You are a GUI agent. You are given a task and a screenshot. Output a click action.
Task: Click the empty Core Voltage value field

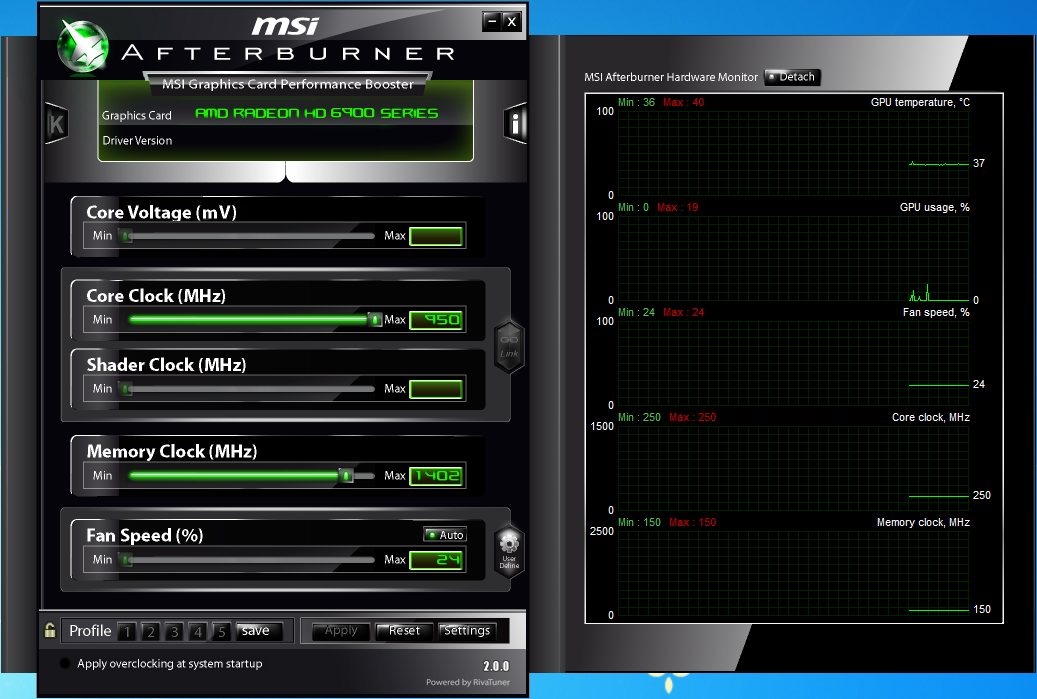436,236
